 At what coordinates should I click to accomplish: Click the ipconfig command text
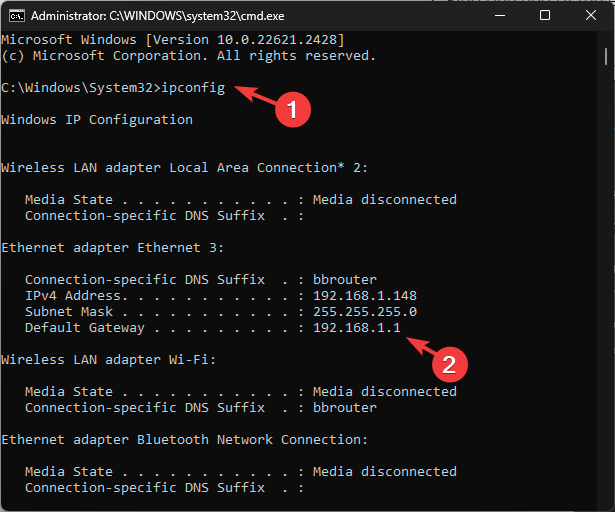point(193,87)
